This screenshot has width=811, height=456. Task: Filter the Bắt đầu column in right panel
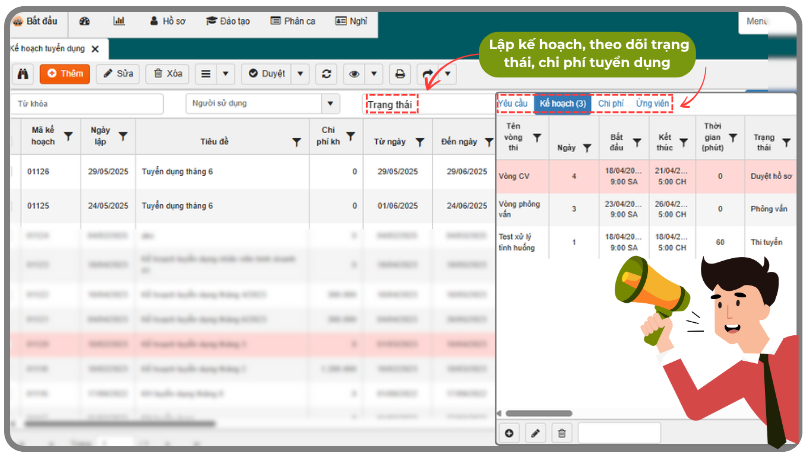click(x=637, y=142)
